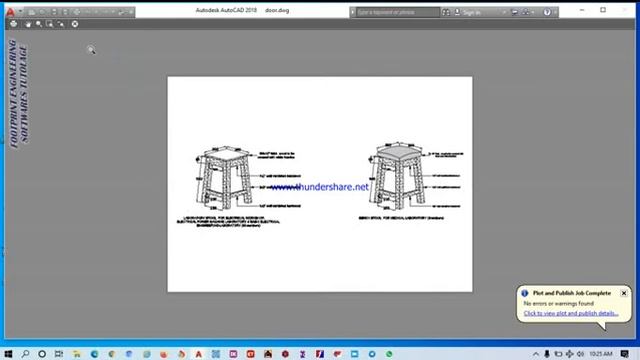Close the plot preview window
Viewport: 640px width, 360px height.
[75, 24]
